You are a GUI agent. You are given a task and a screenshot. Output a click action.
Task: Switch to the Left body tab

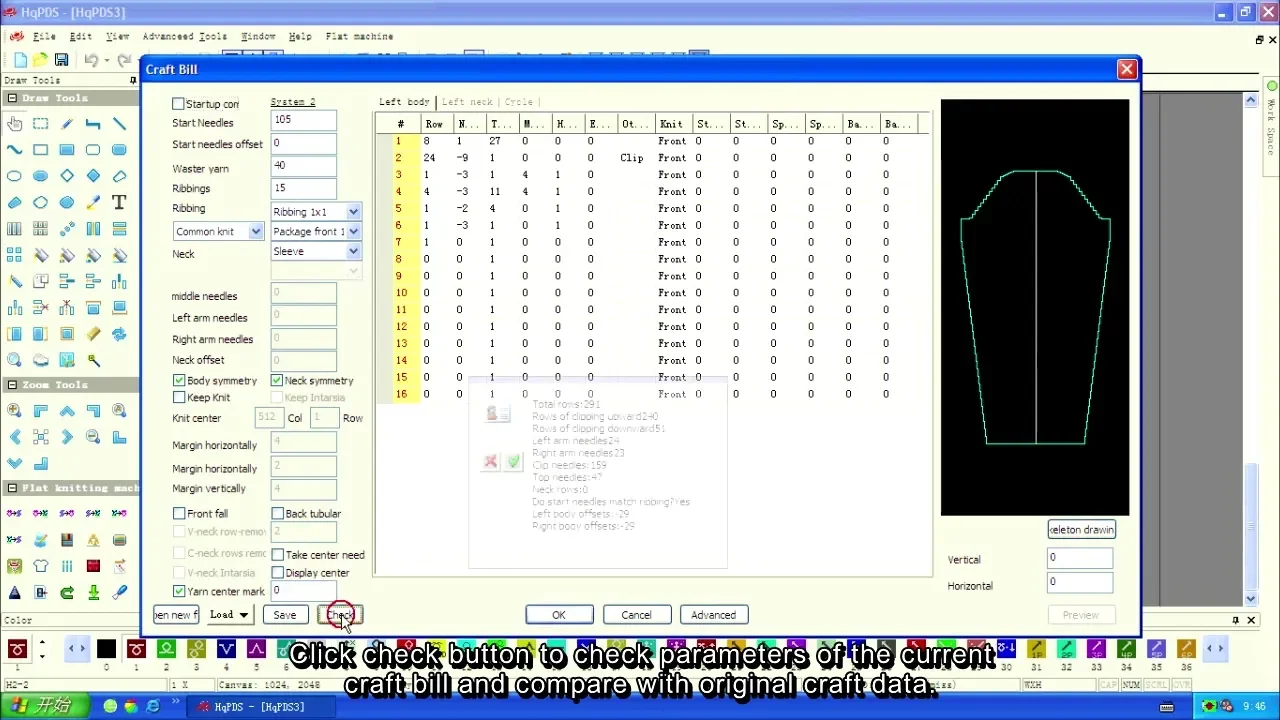404,102
